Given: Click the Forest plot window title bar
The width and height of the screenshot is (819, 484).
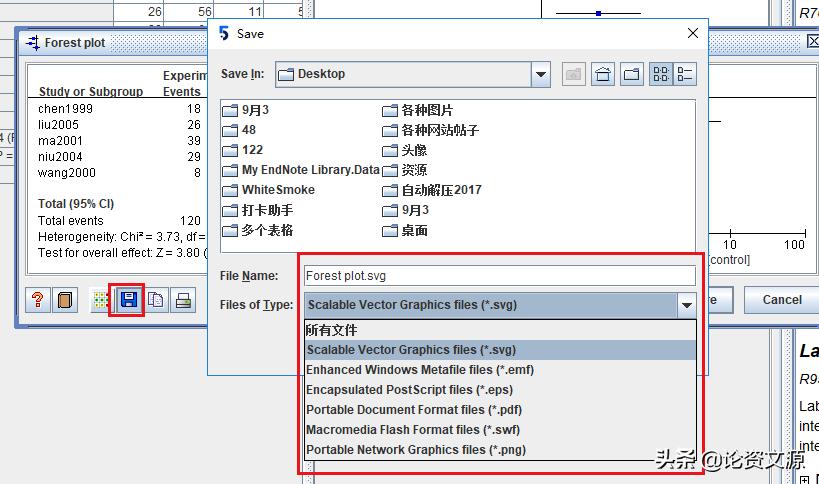Looking at the screenshot, I should [x=114, y=43].
